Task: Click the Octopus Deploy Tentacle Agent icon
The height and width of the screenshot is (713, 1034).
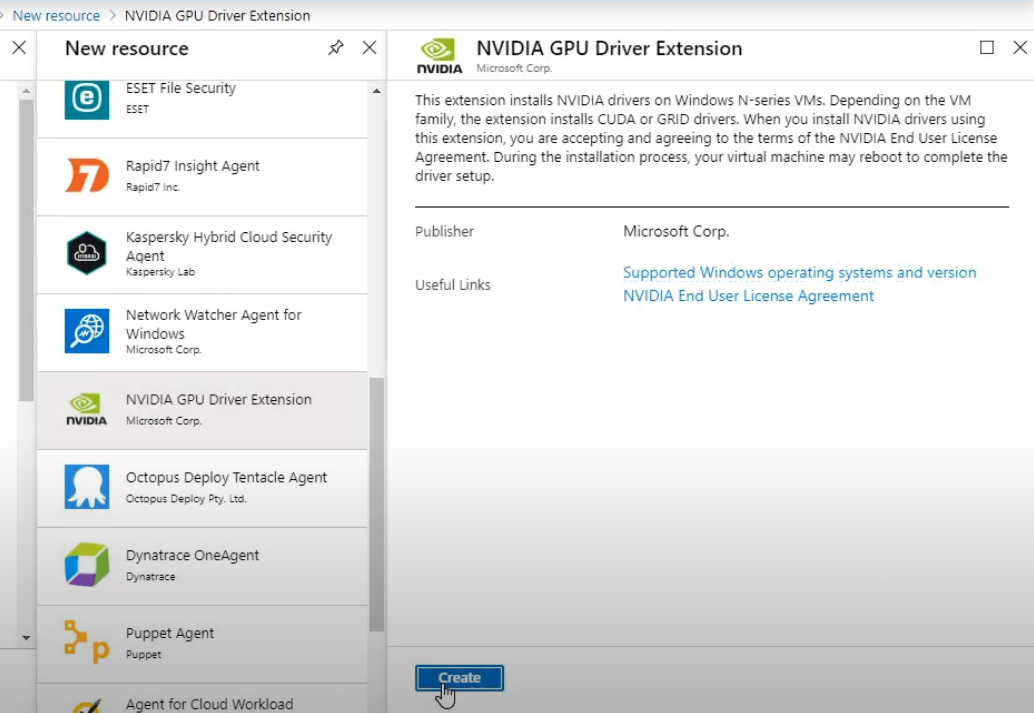Action: coord(86,487)
